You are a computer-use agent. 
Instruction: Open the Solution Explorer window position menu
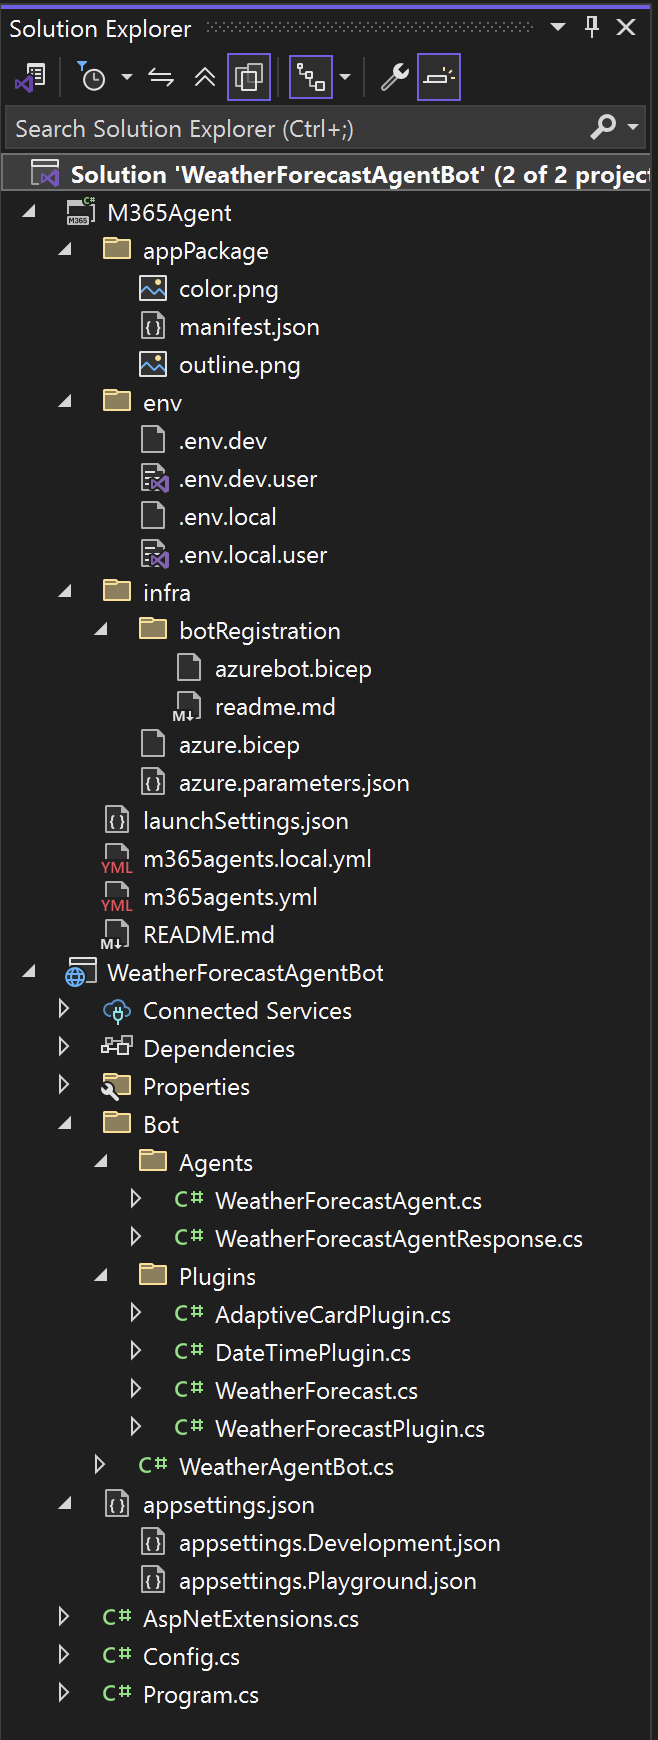(557, 27)
